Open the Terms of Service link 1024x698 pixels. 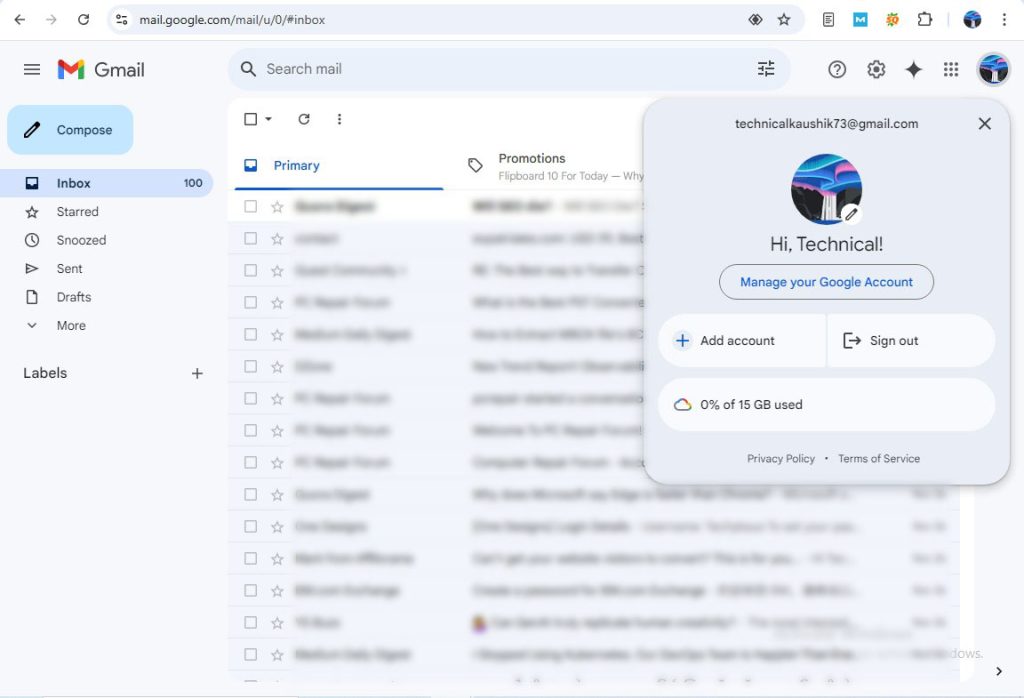pyautogui.click(x=879, y=458)
